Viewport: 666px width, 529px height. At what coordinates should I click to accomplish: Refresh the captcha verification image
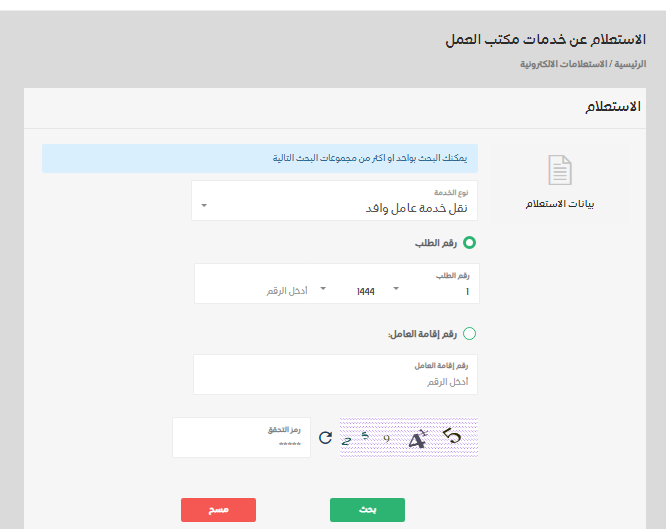[x=325, y=437]
